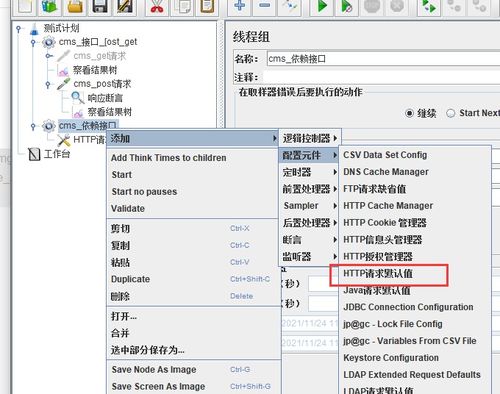The image size is (500, 394).
Task: Choose DNS Cache Manager
Action: coord(415,172)
